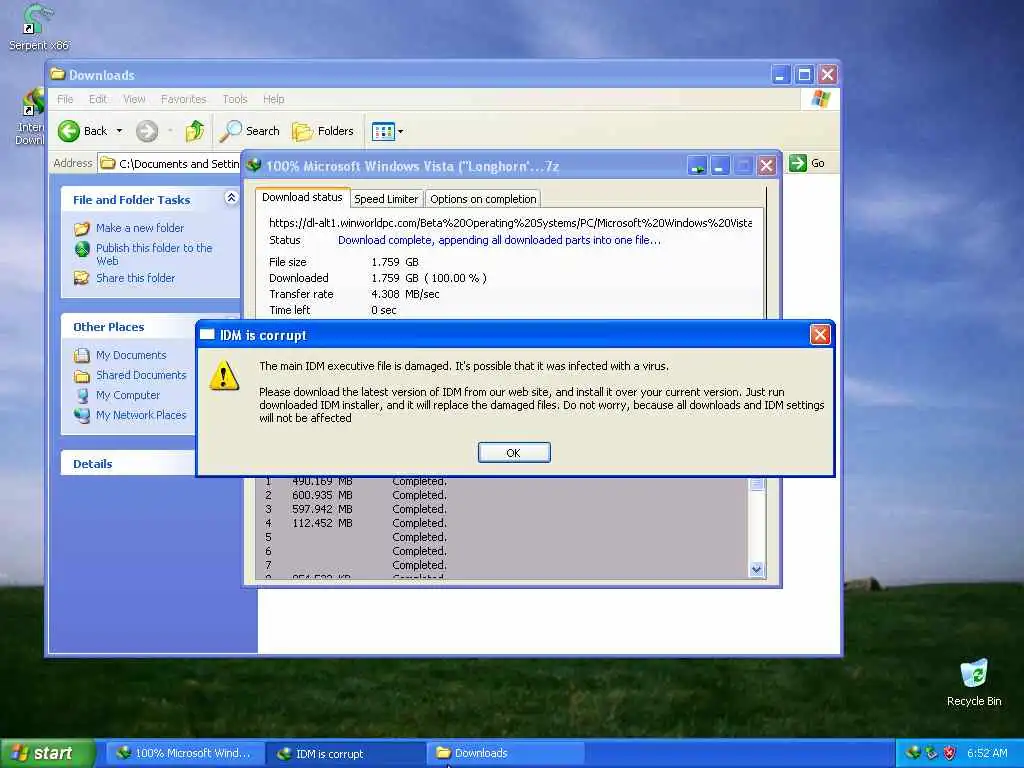Click the My Network Places icon
Image resolution: width=1024 pixels, height=768 pixels.
click(82, 415)
